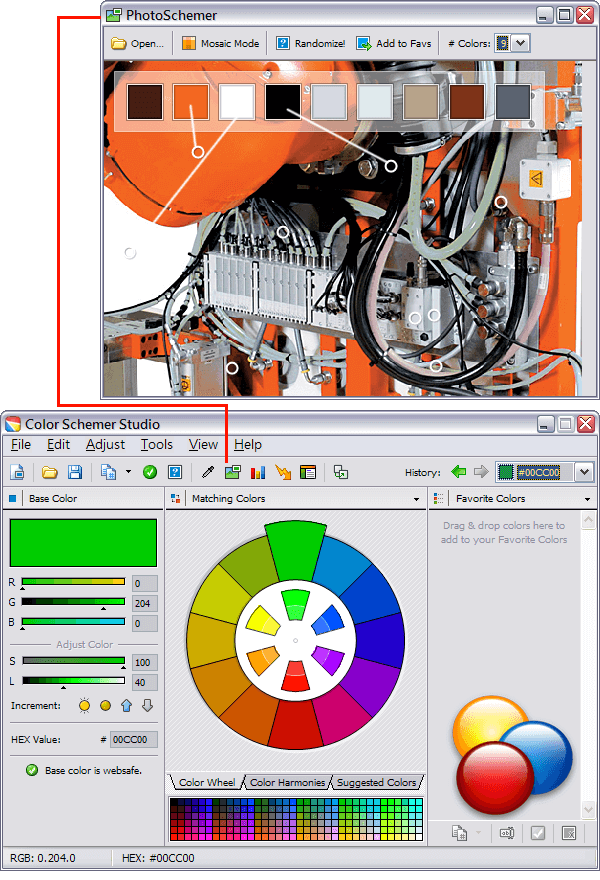
Task: Switch to the Suggested Colors tab
Action: [x=377, y=782]
